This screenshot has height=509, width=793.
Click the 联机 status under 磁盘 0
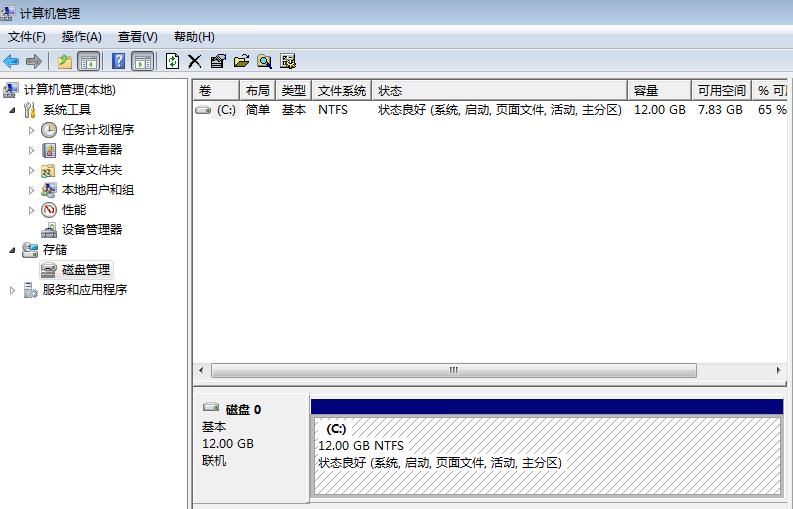coord(214,460)
